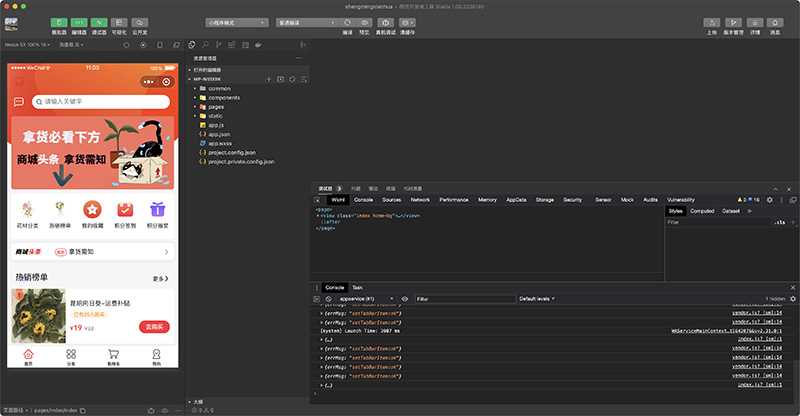Toggle the console live expression eye icon
The height and width of the screenshot is (416, 800).
point(405,299)
